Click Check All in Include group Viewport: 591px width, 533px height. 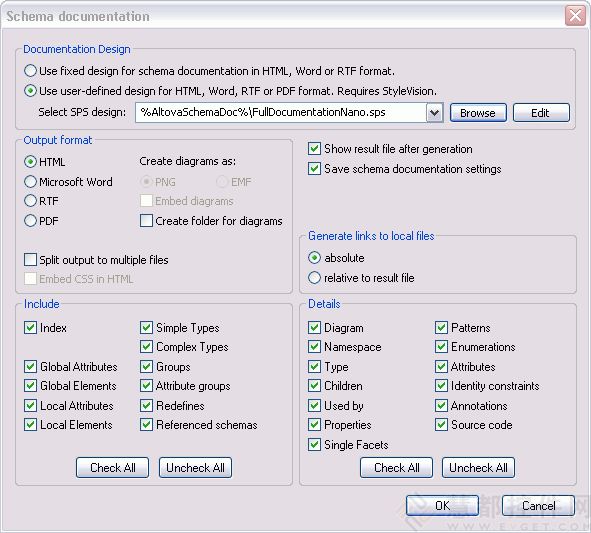112,468
